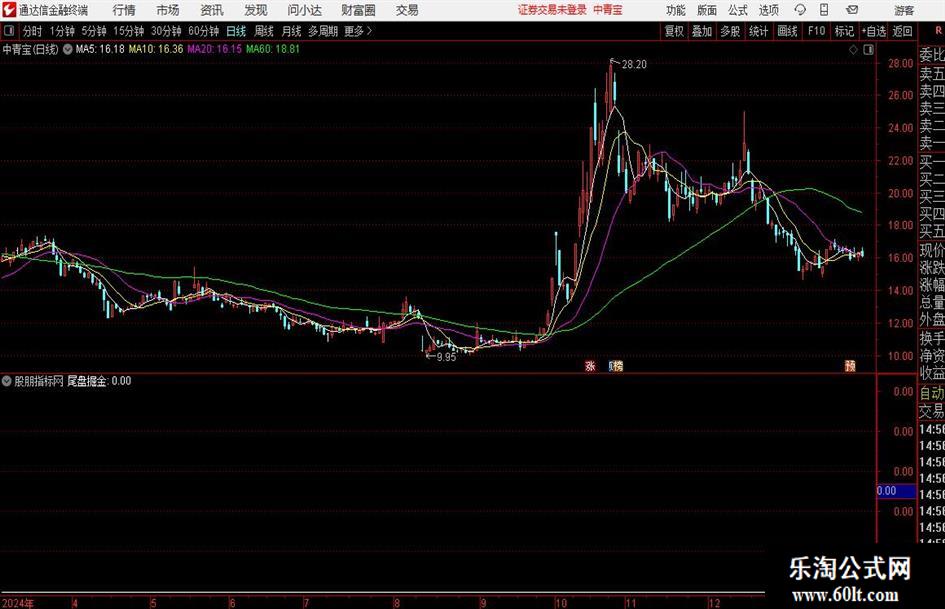
Task: Toggle the left panel icon beside 分时
Action: pyautogui.click(x=9, y=31)
